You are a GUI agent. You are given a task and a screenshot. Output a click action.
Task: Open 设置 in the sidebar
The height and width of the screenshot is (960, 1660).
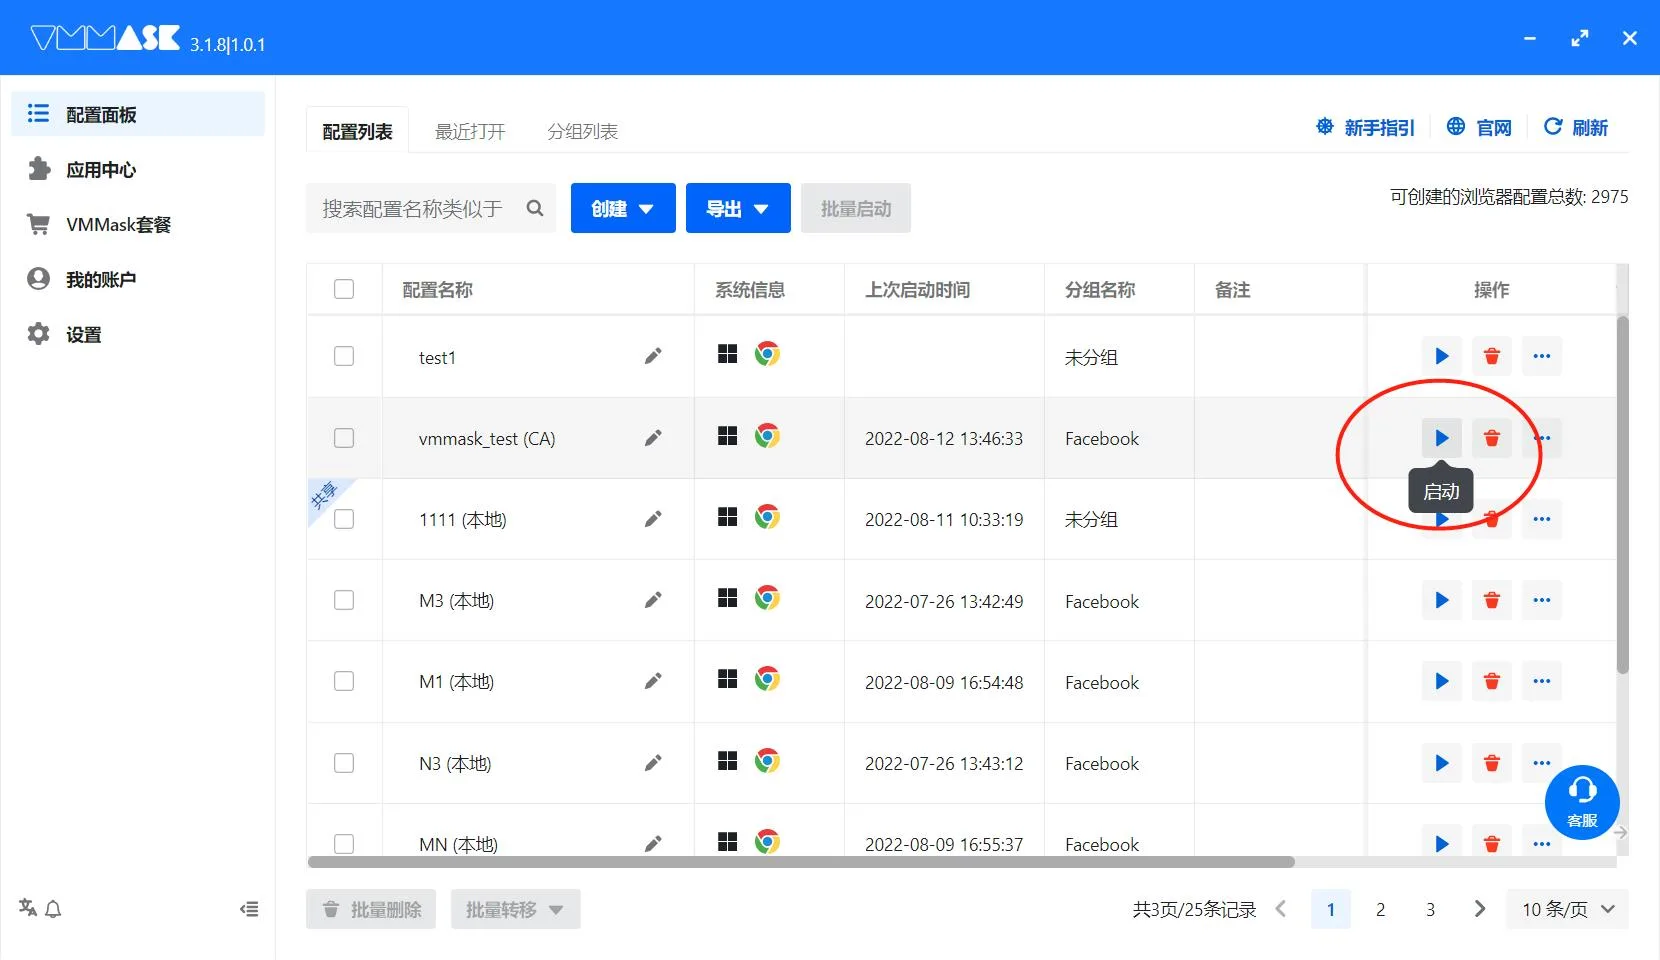point(138,334)
